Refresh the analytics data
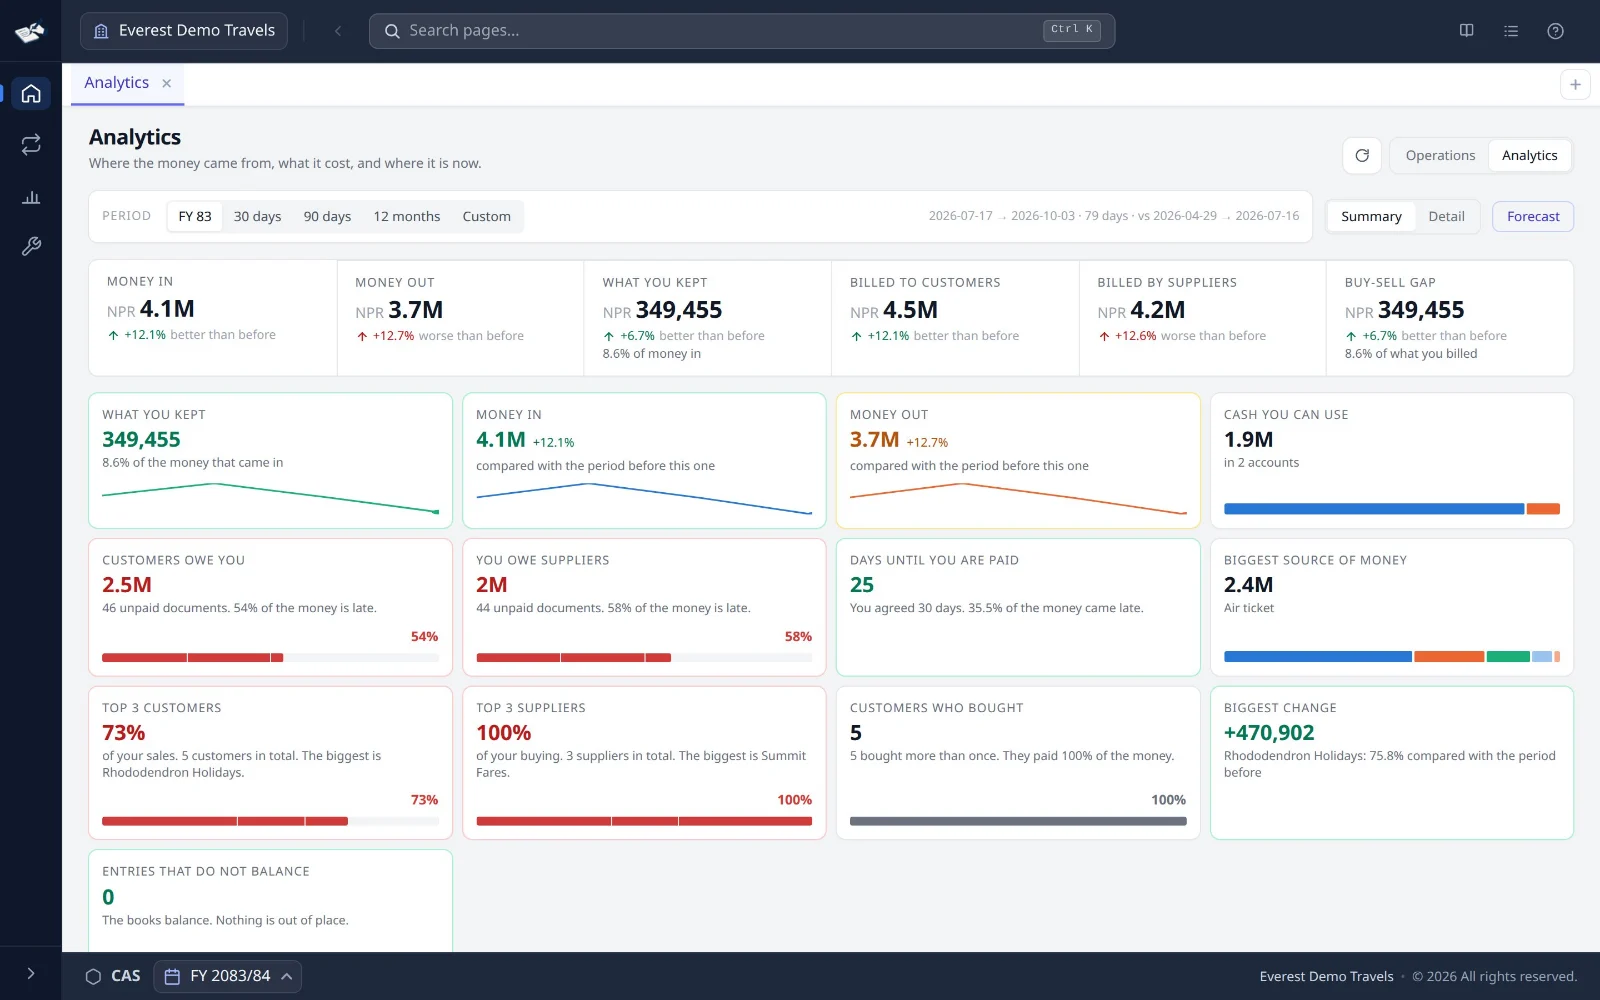 pos(1362,156)
